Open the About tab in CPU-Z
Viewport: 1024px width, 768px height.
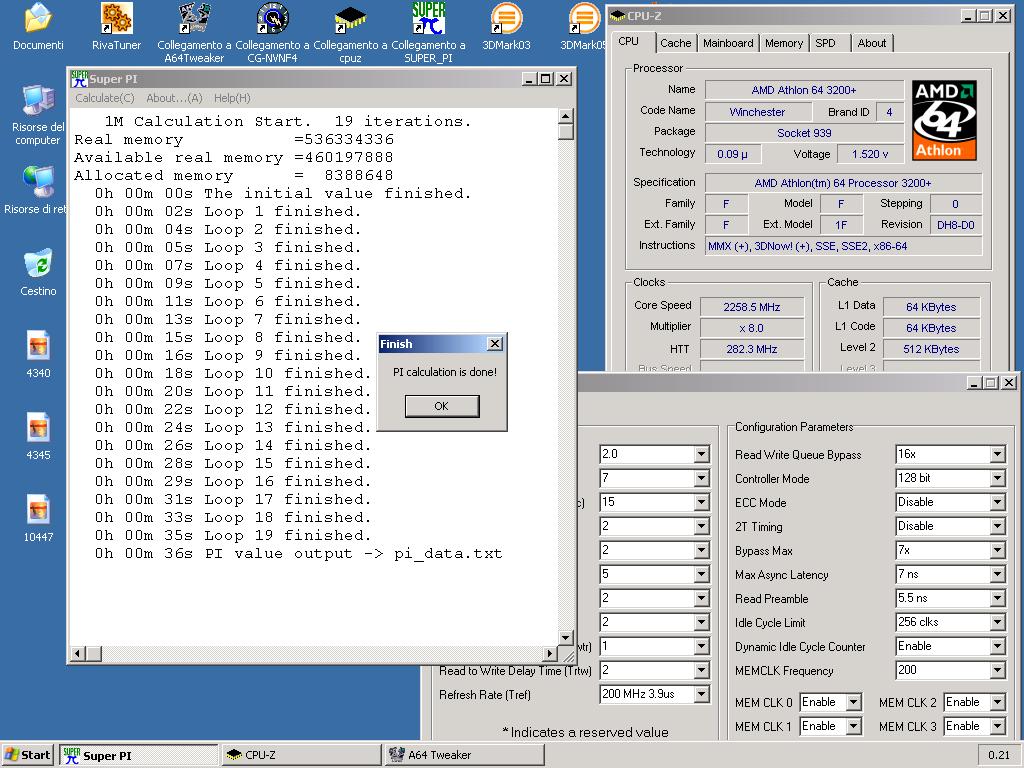coord(872,43)
